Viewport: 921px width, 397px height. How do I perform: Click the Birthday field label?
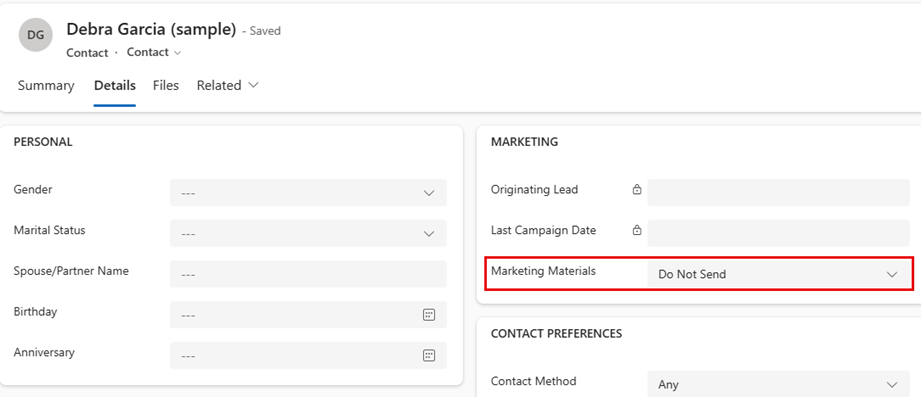35,312
